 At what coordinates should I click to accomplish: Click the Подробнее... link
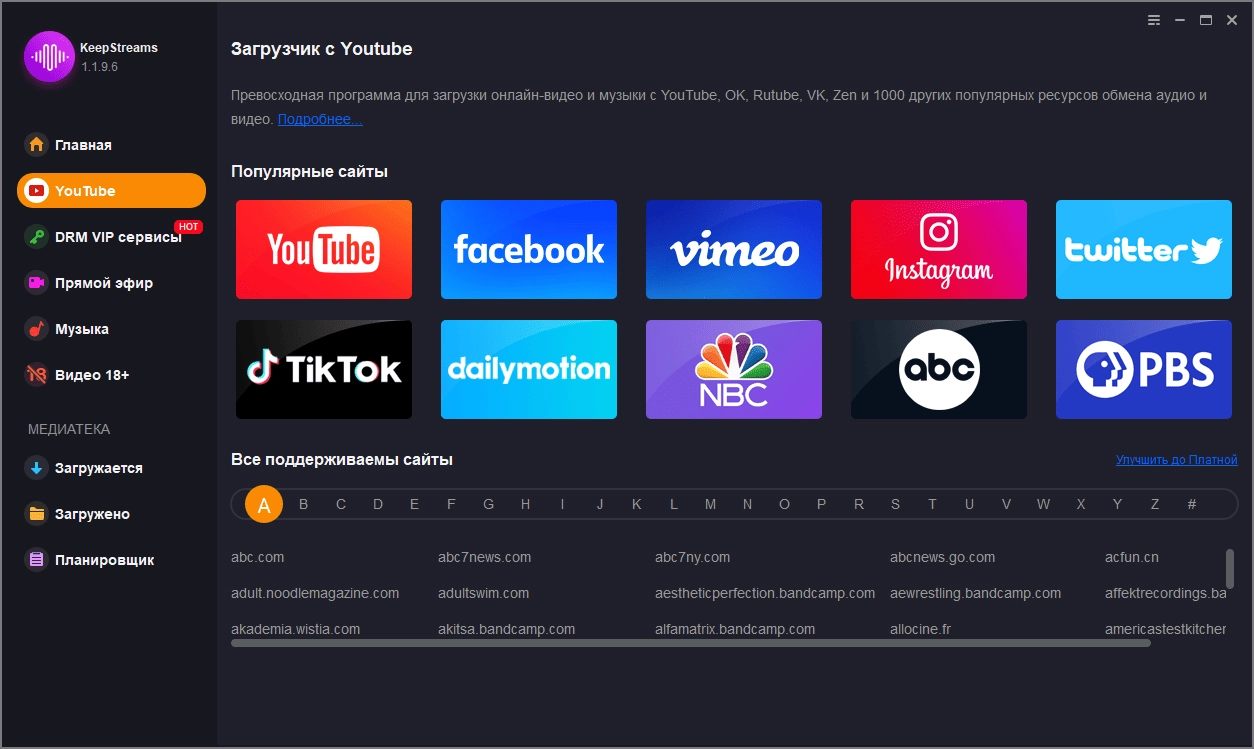[320, 119]
